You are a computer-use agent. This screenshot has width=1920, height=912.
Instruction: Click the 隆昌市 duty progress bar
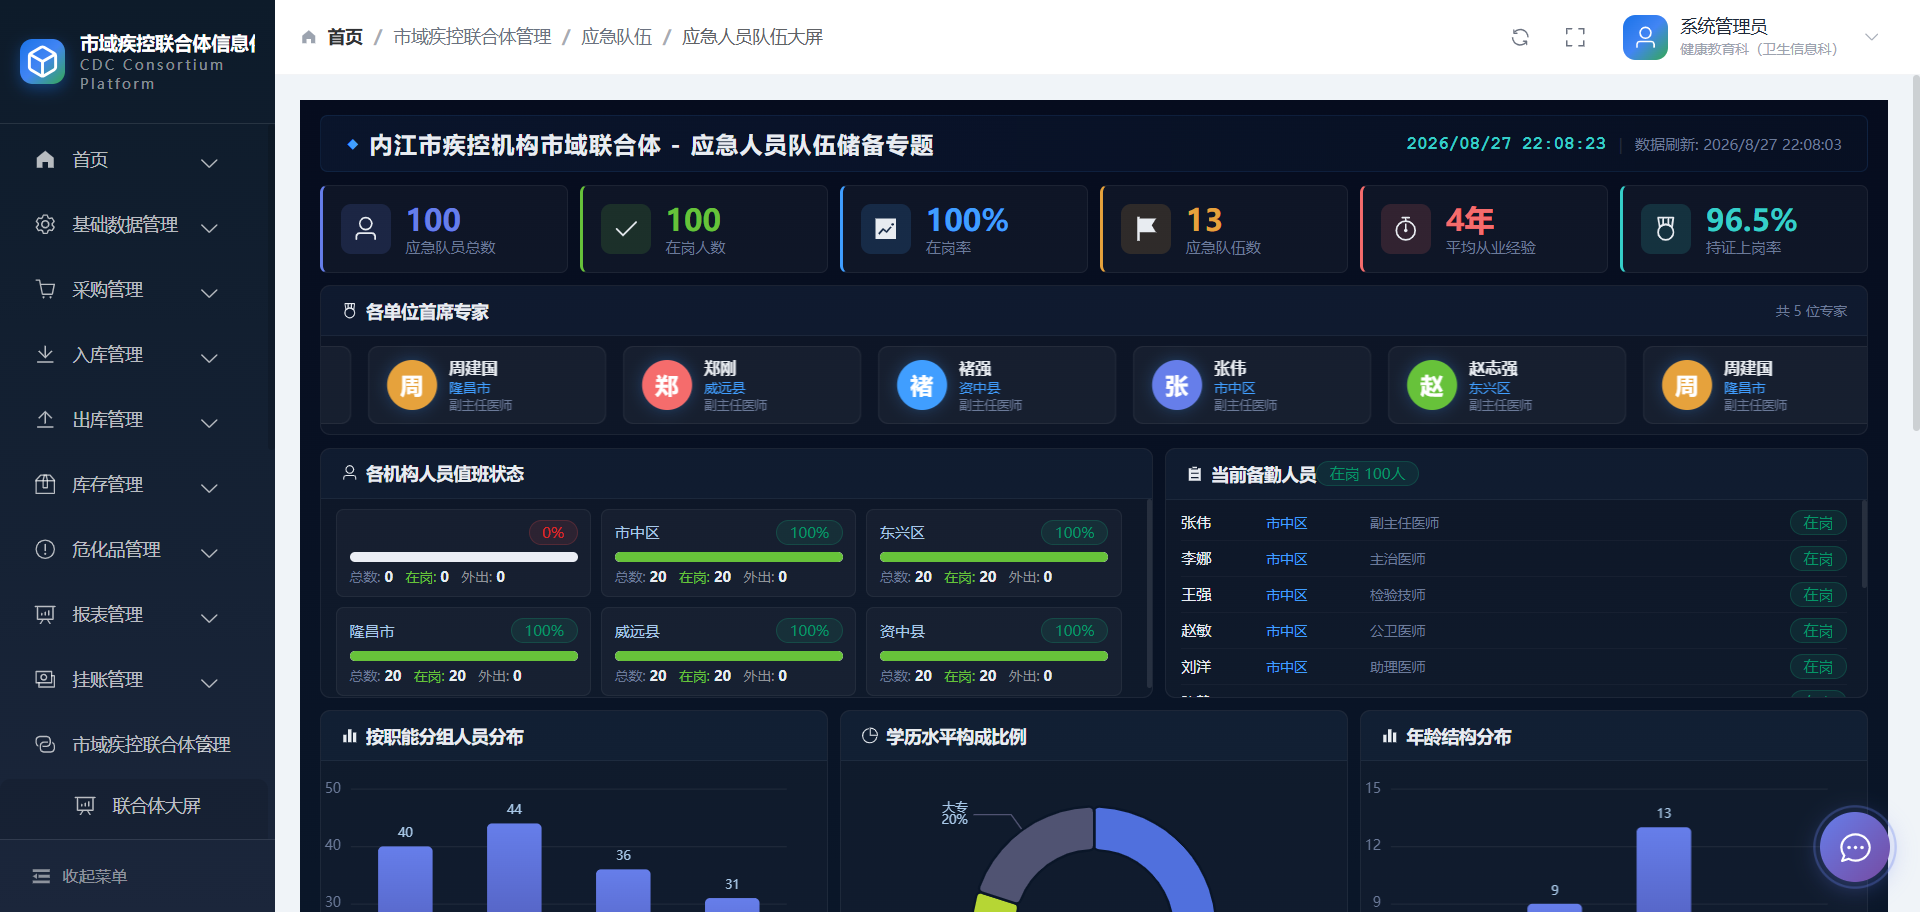click(464, 656)
